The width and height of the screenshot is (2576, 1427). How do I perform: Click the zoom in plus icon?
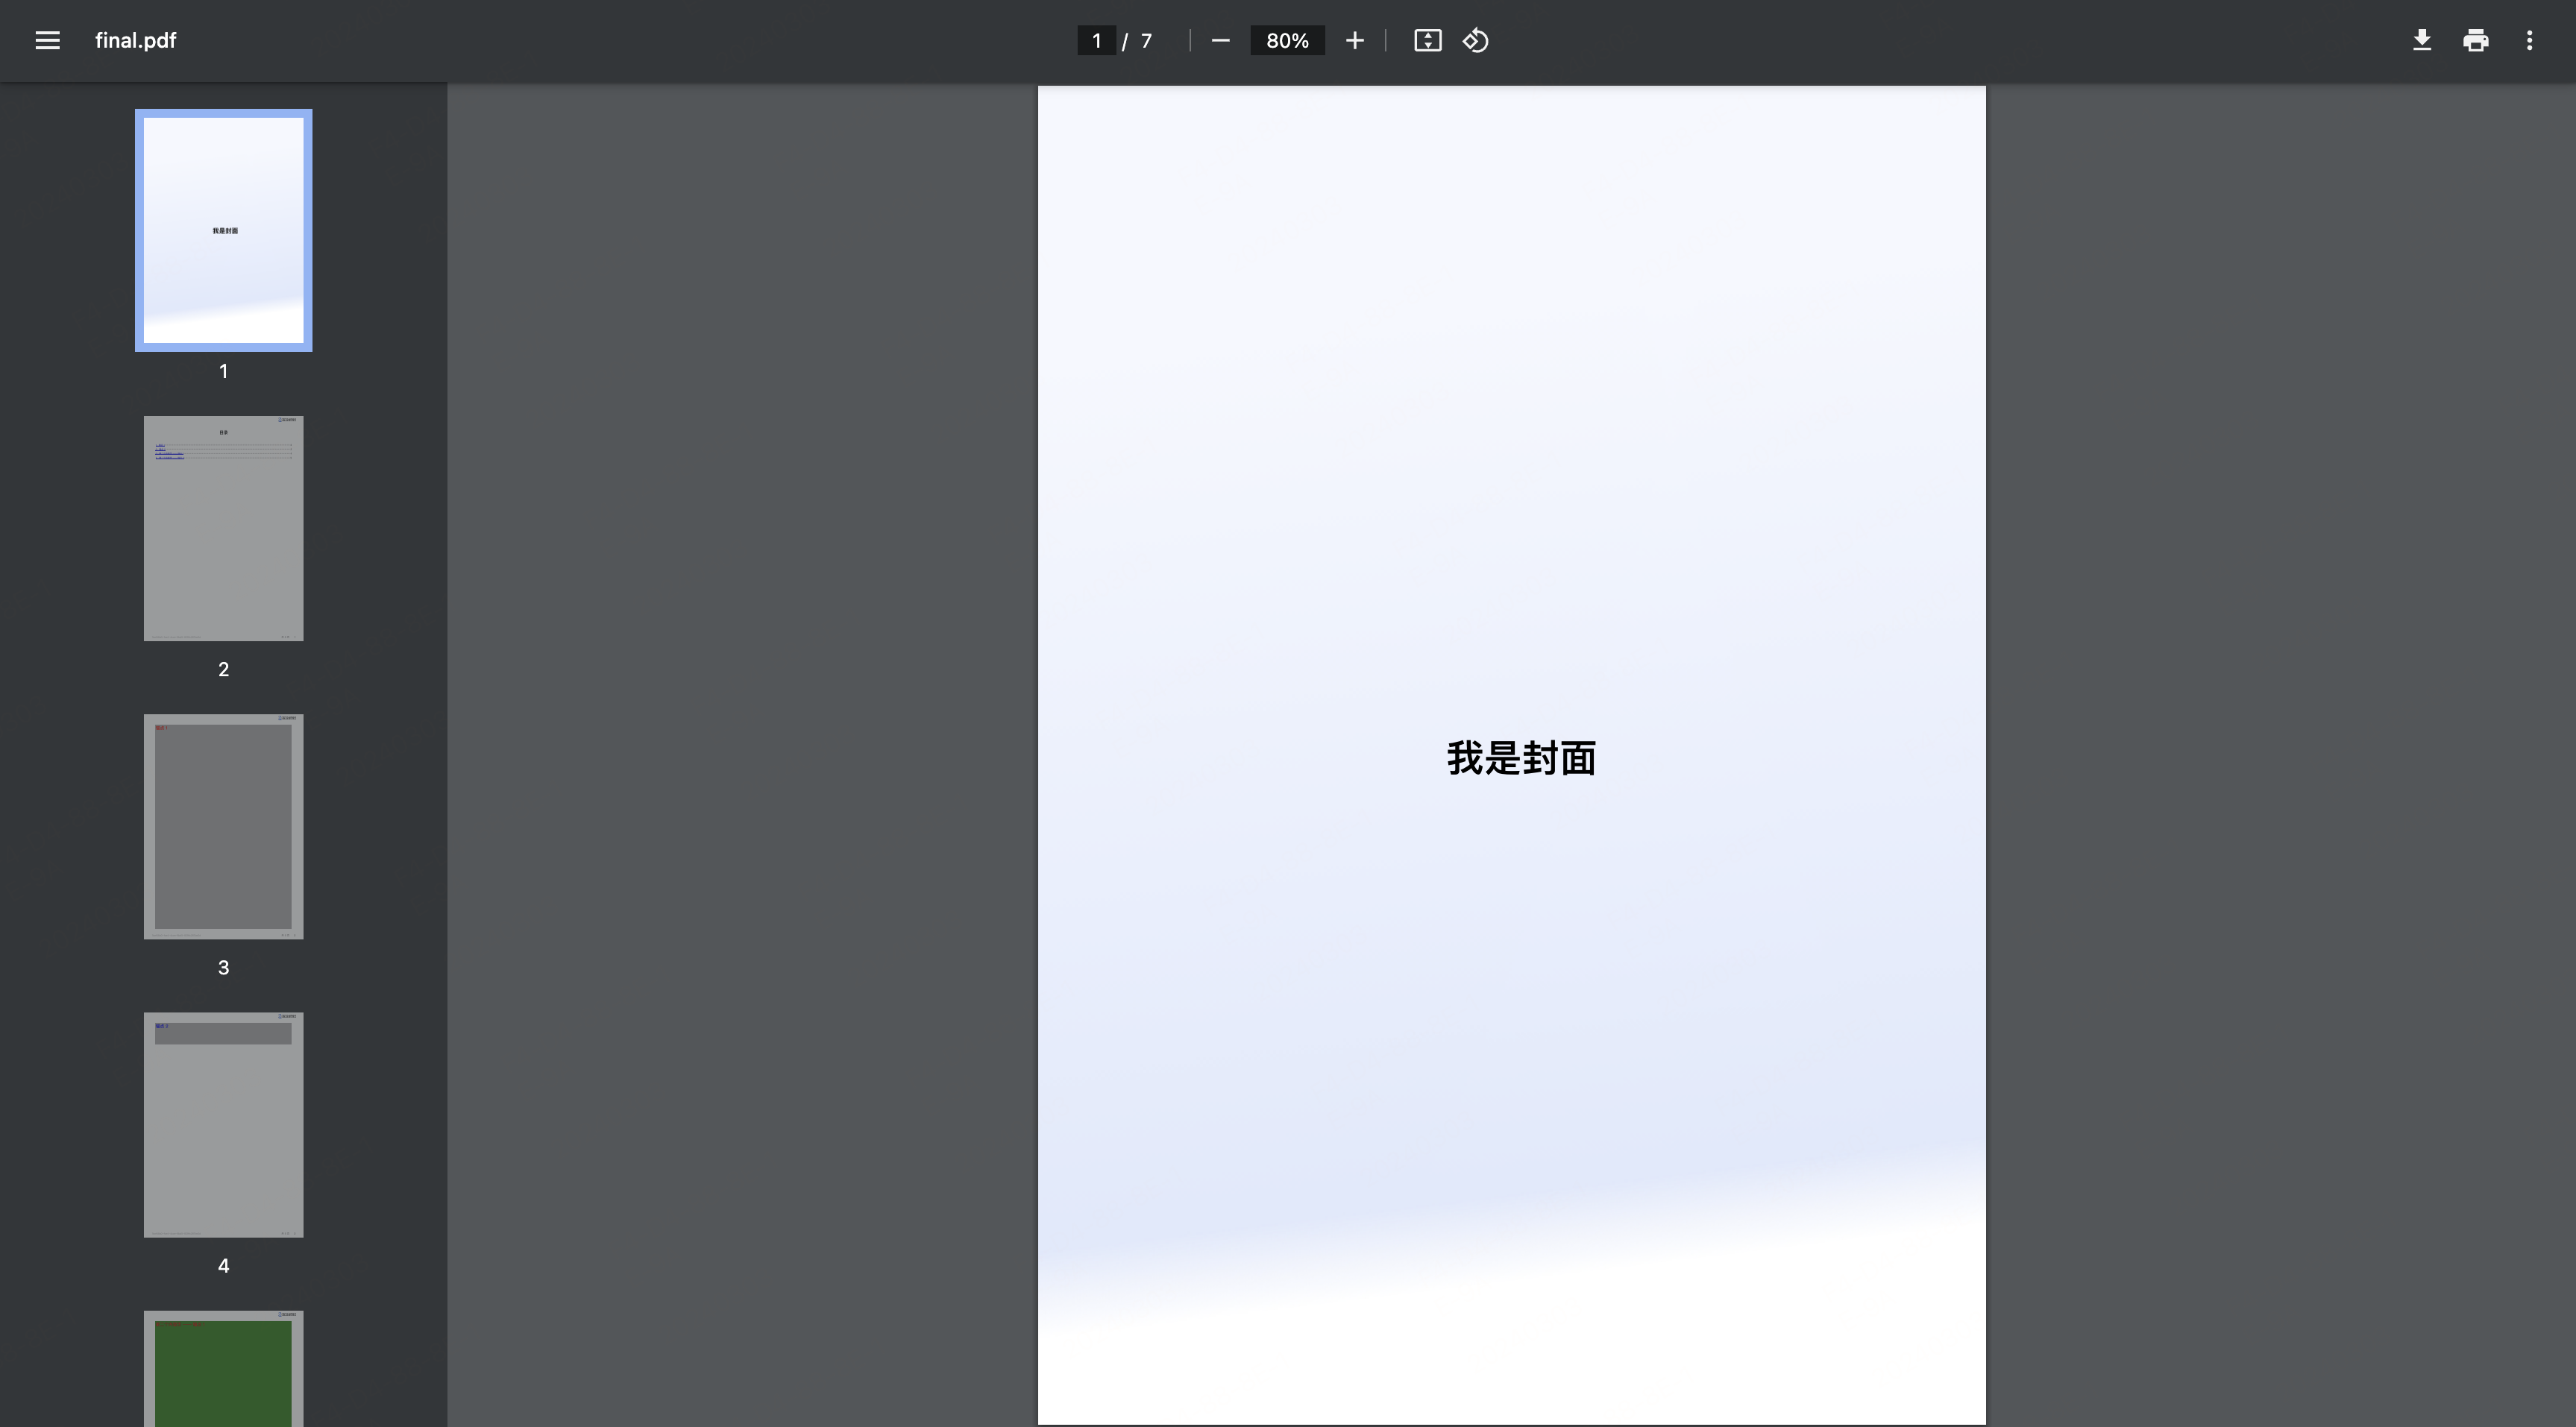pyautogui.click(x=1354, y=41)
